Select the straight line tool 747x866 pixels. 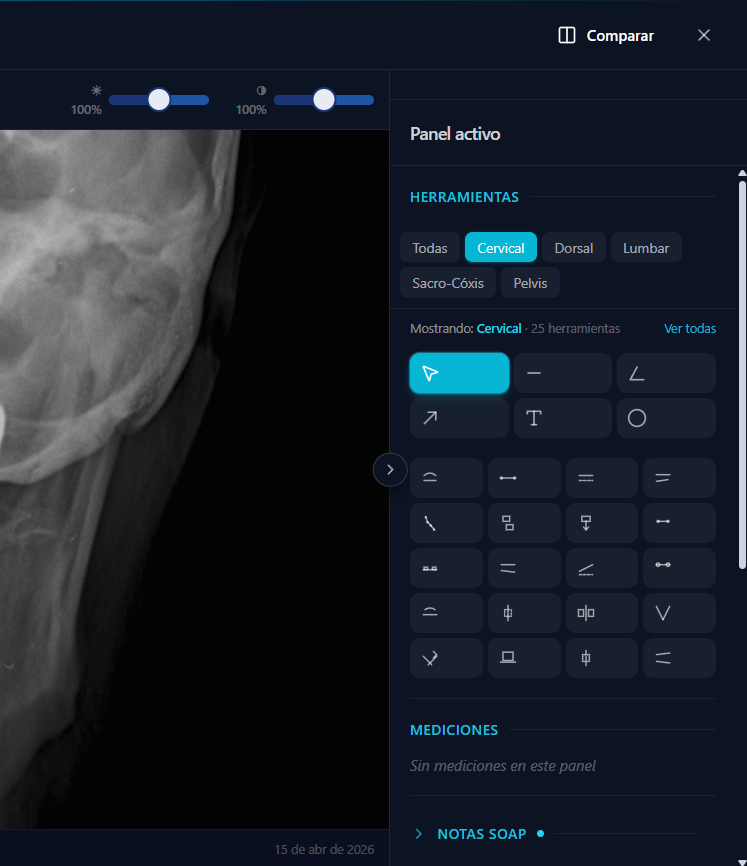point(563,373)
